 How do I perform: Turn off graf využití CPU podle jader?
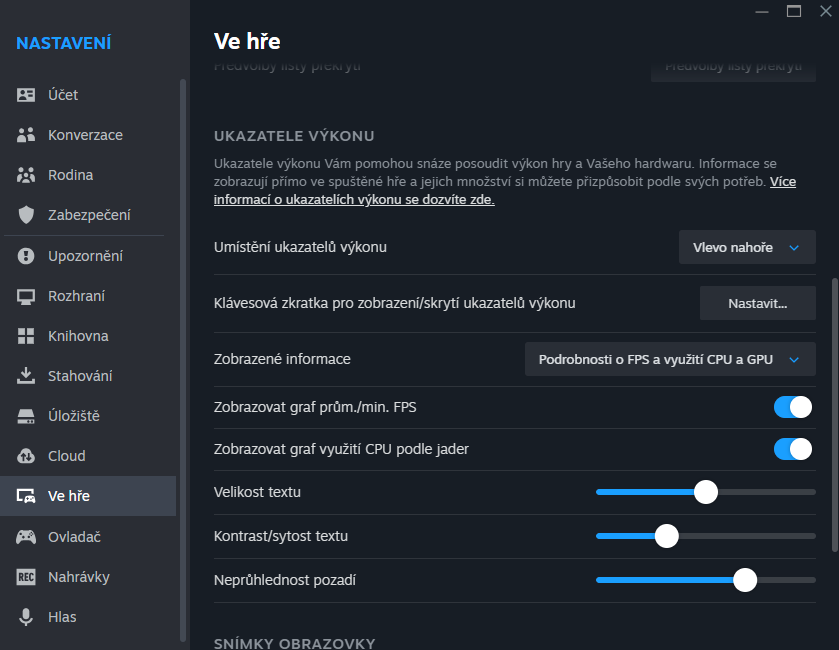[792, 449]
